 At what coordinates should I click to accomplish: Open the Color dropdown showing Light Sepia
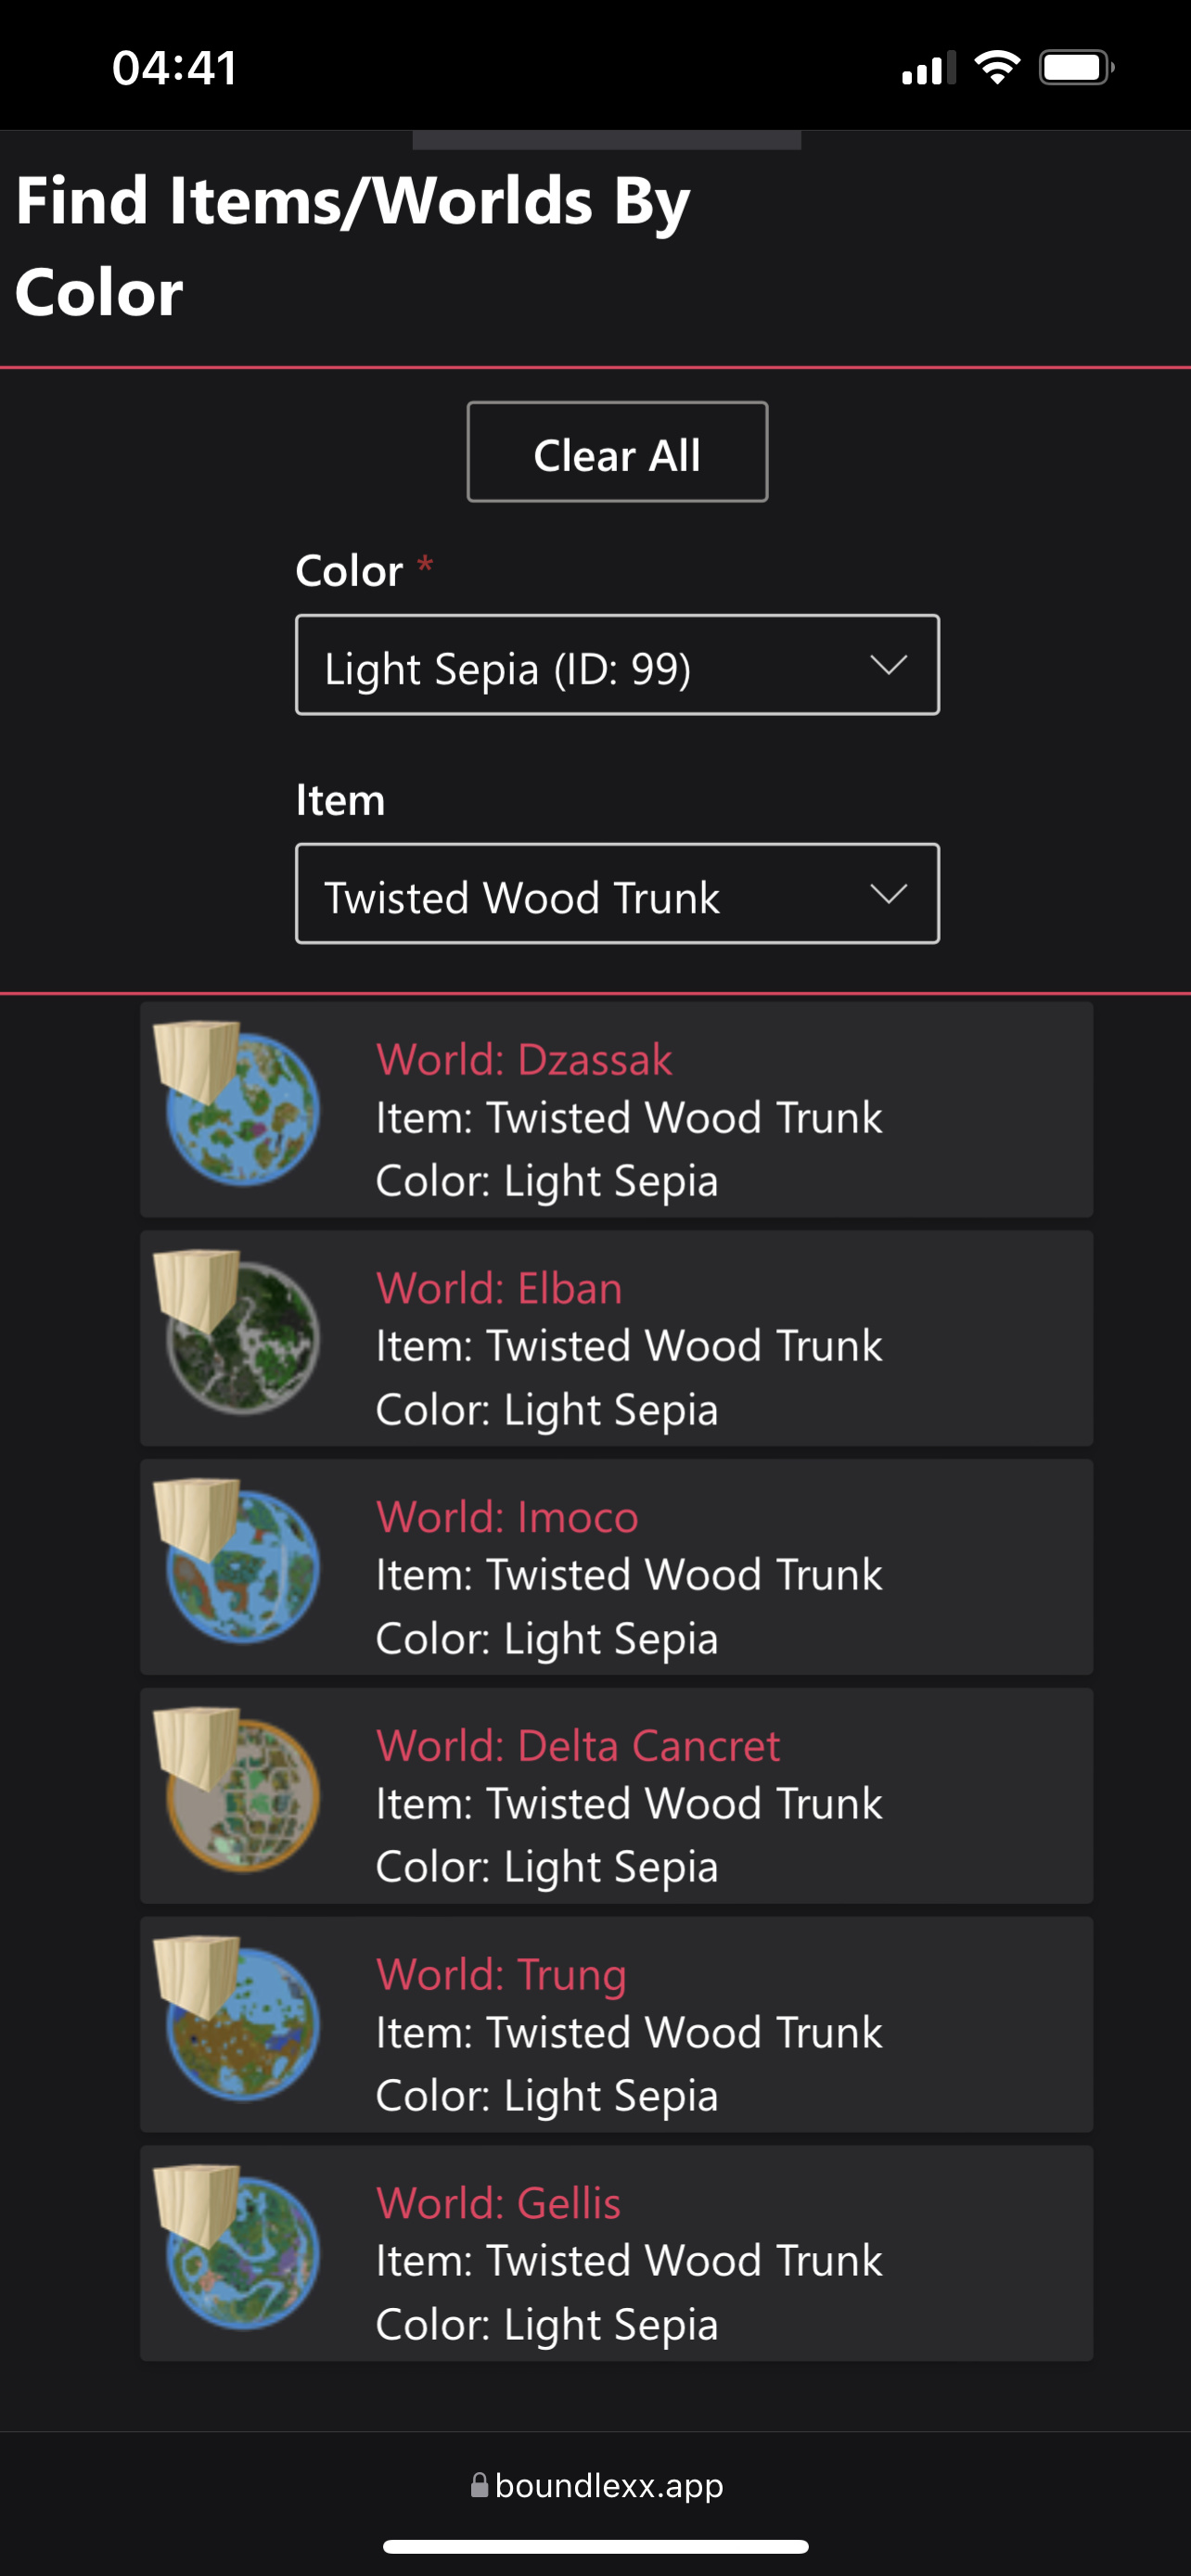click(x=617, y=665)
